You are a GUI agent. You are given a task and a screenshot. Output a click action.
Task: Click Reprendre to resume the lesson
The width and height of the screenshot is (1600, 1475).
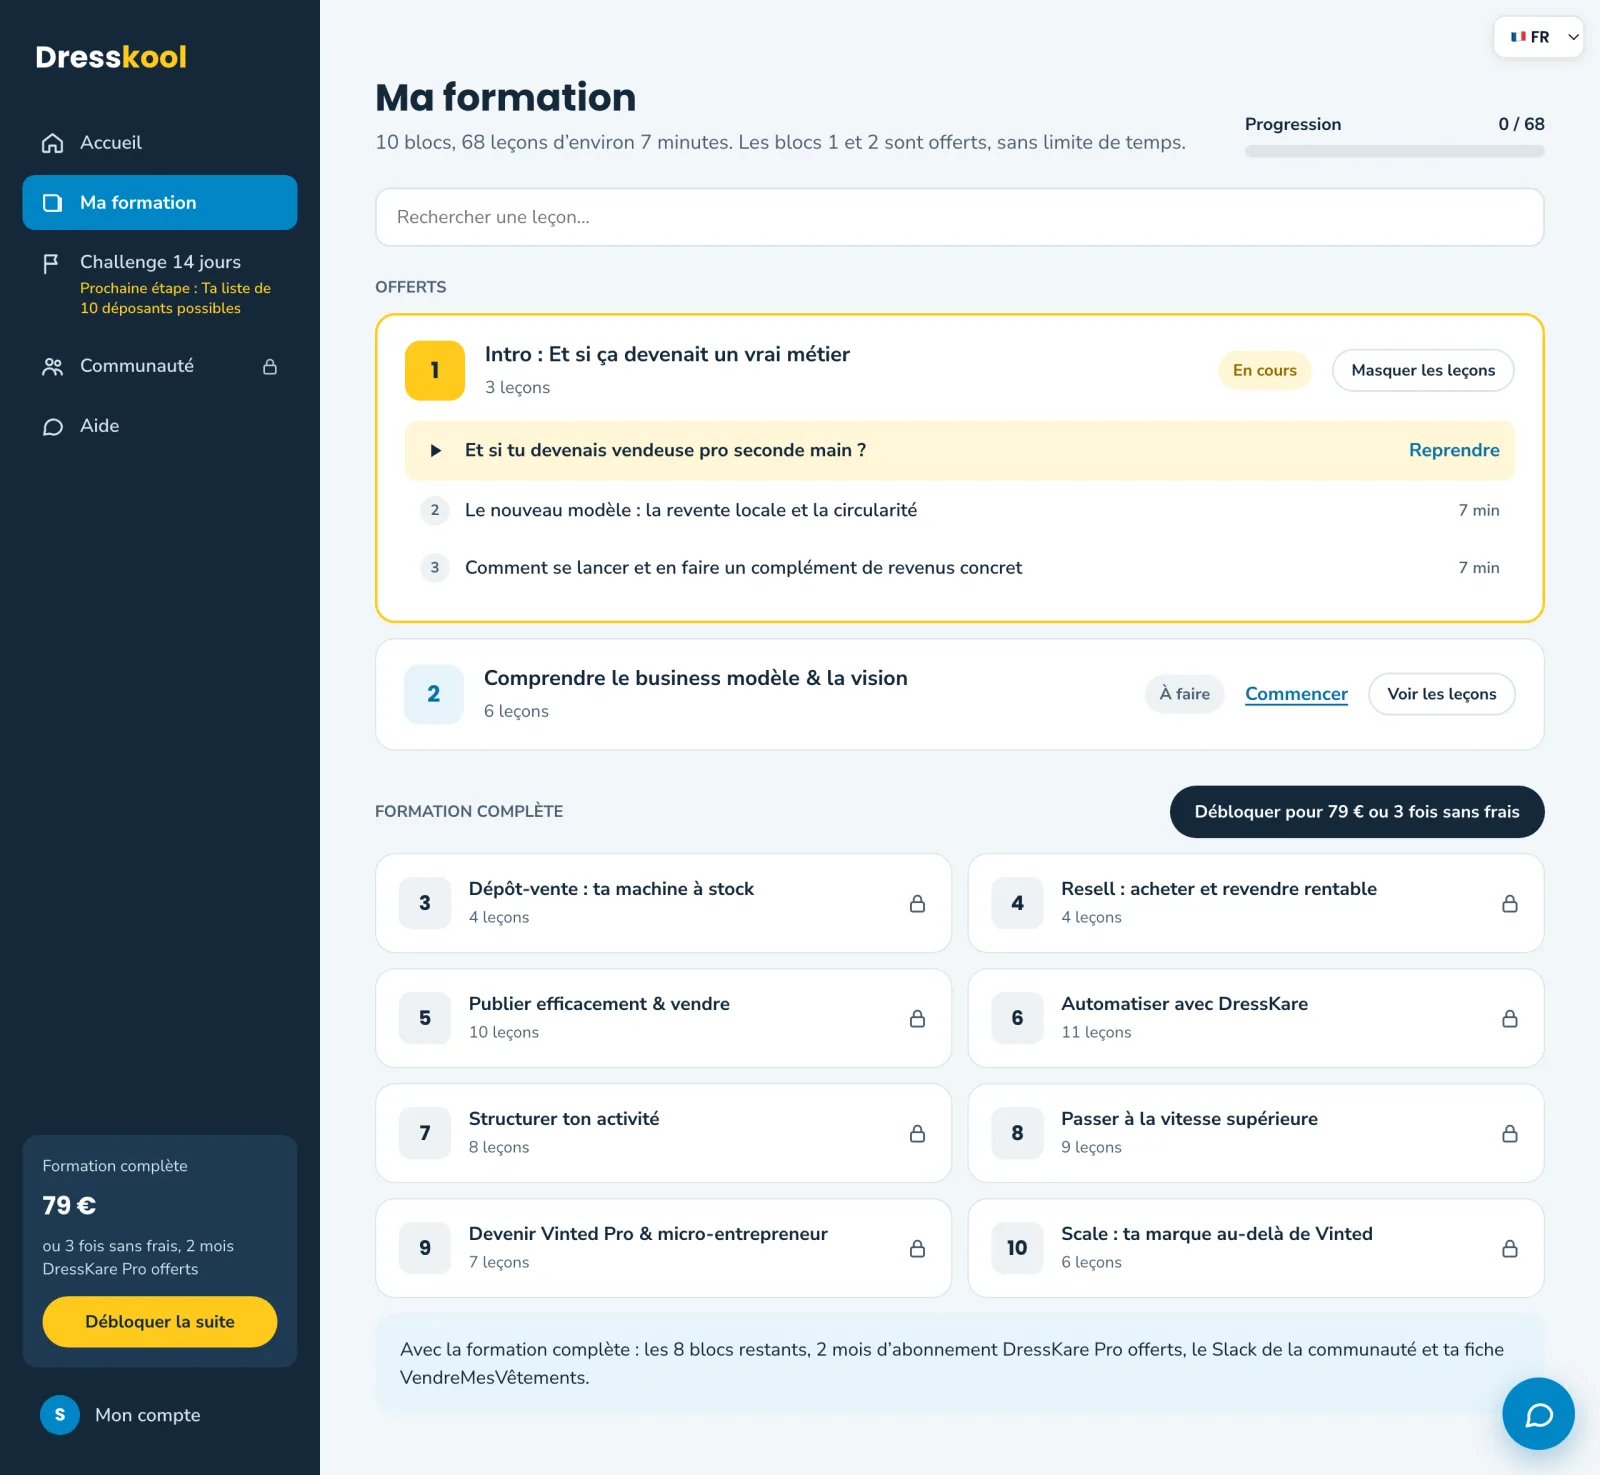[x=1454, y=451]
